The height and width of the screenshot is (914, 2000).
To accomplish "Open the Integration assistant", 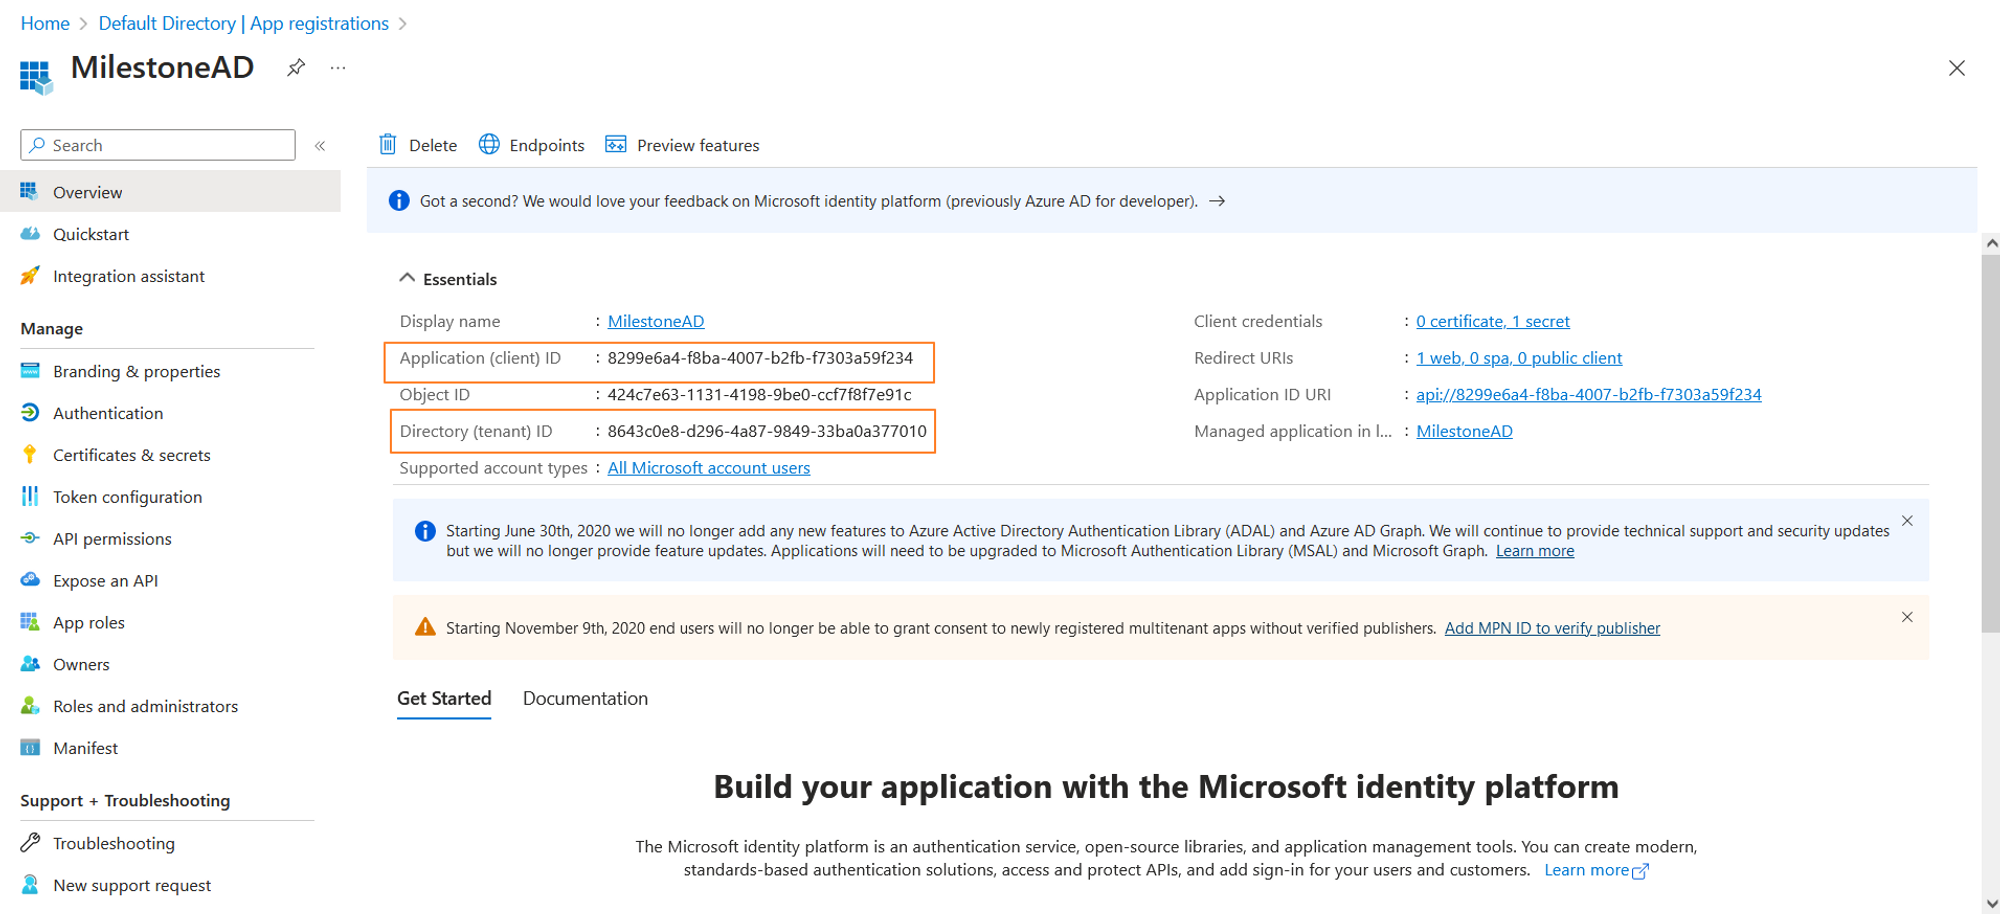I will click(x=128, y=275).
